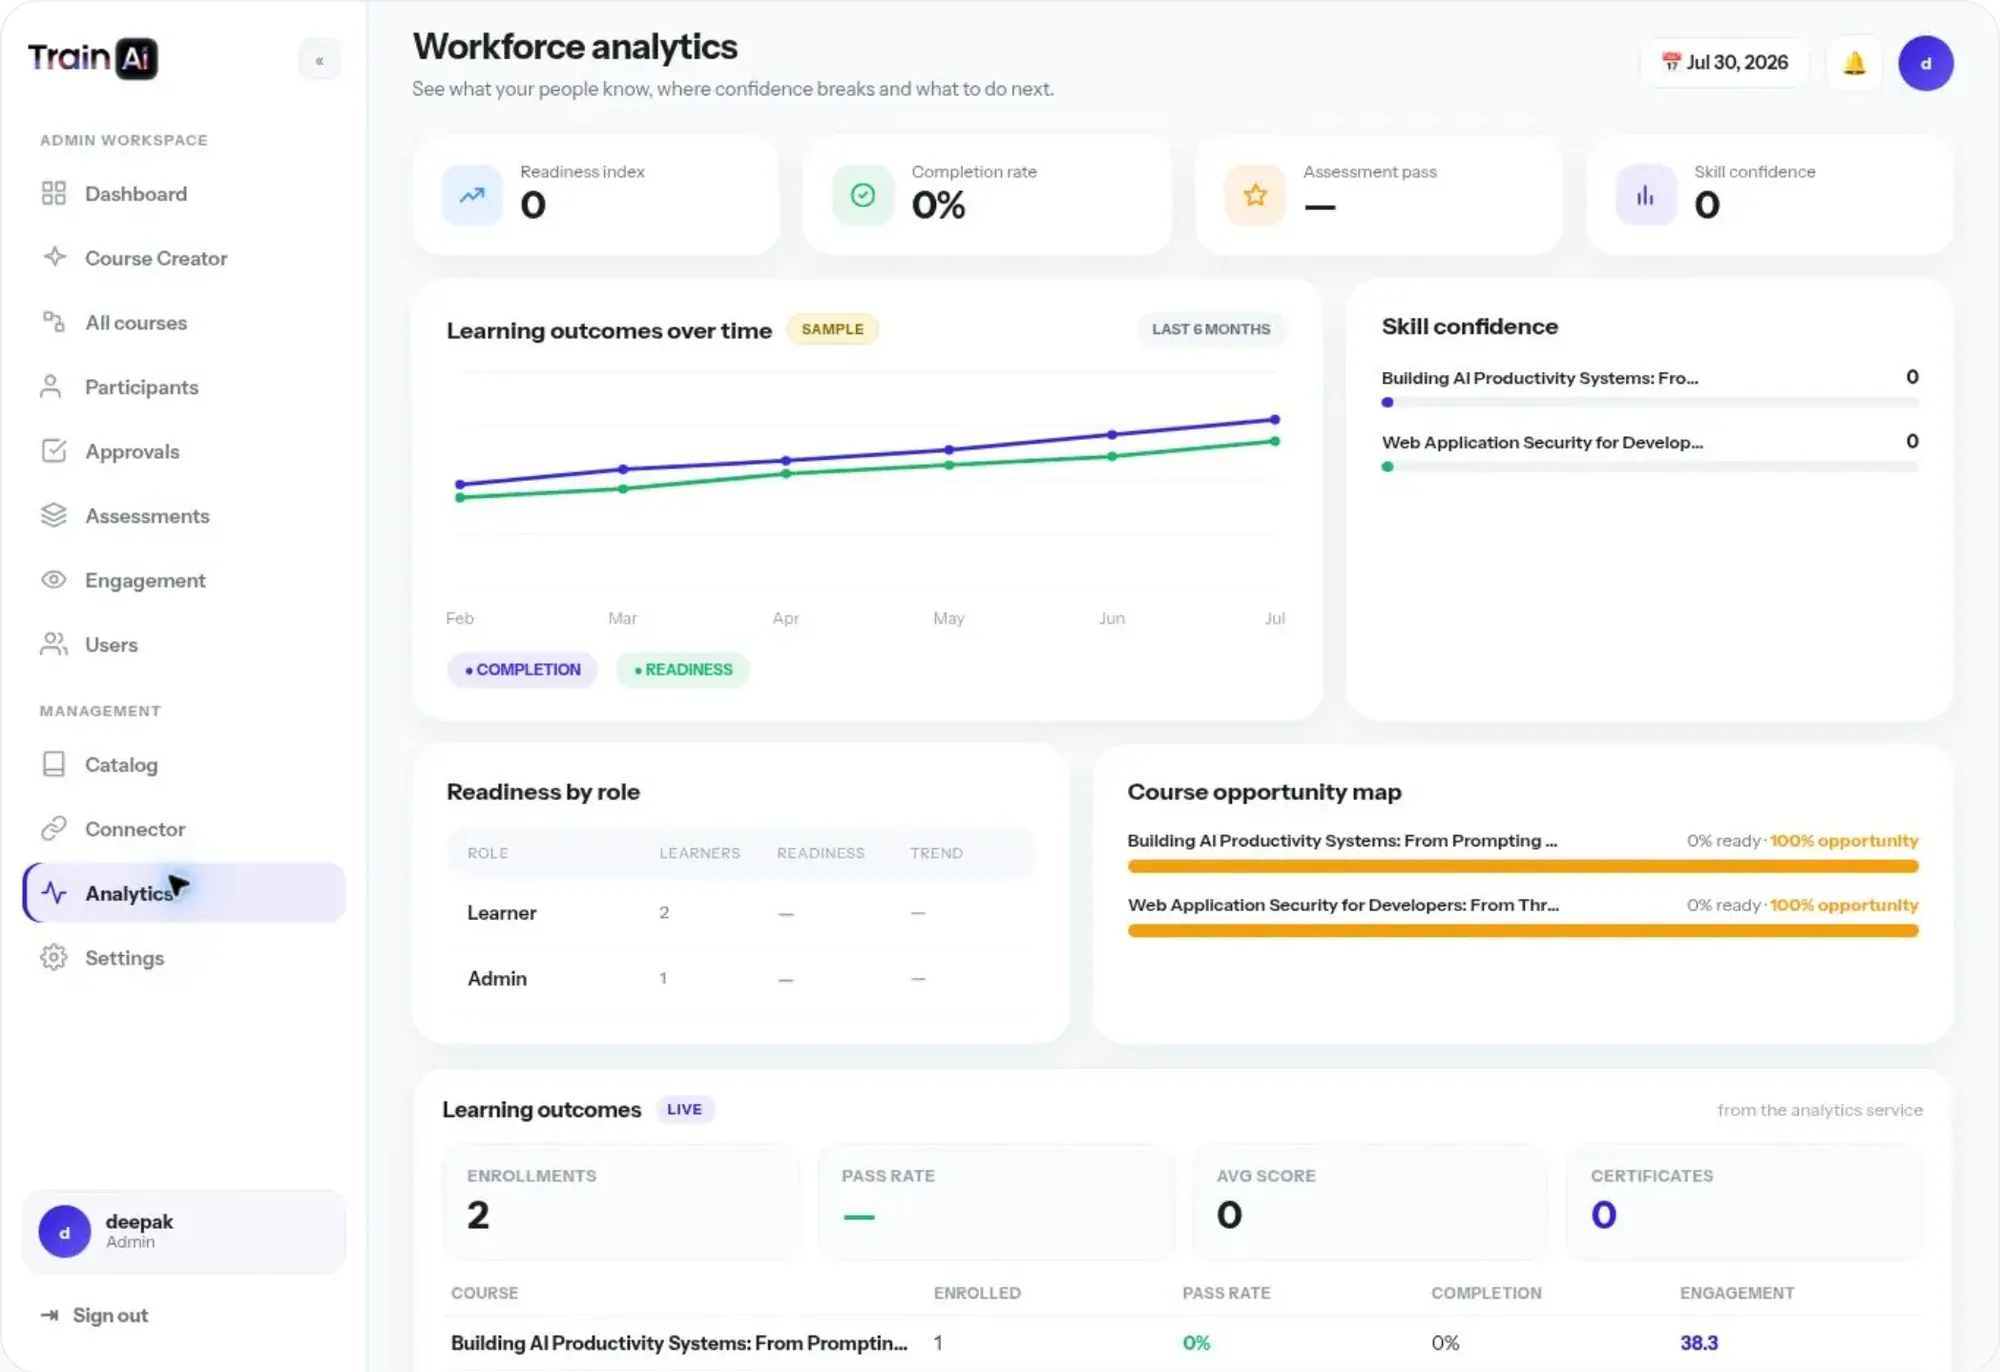The image size is (2000, 1372).
Task: Click the All courses icon
Action: pos(54,322)
